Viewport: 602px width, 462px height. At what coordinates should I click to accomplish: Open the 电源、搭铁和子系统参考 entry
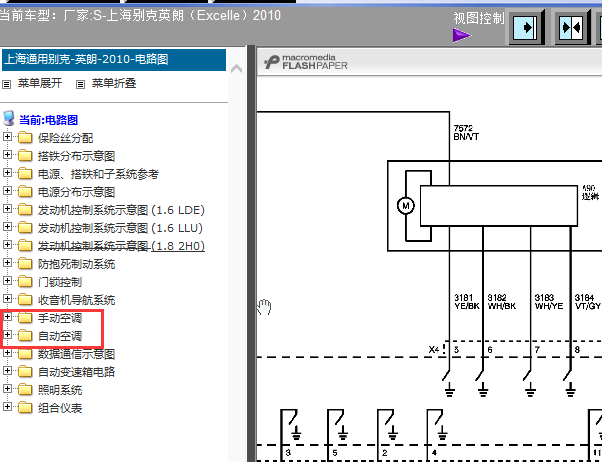click(x=98, y=174)
